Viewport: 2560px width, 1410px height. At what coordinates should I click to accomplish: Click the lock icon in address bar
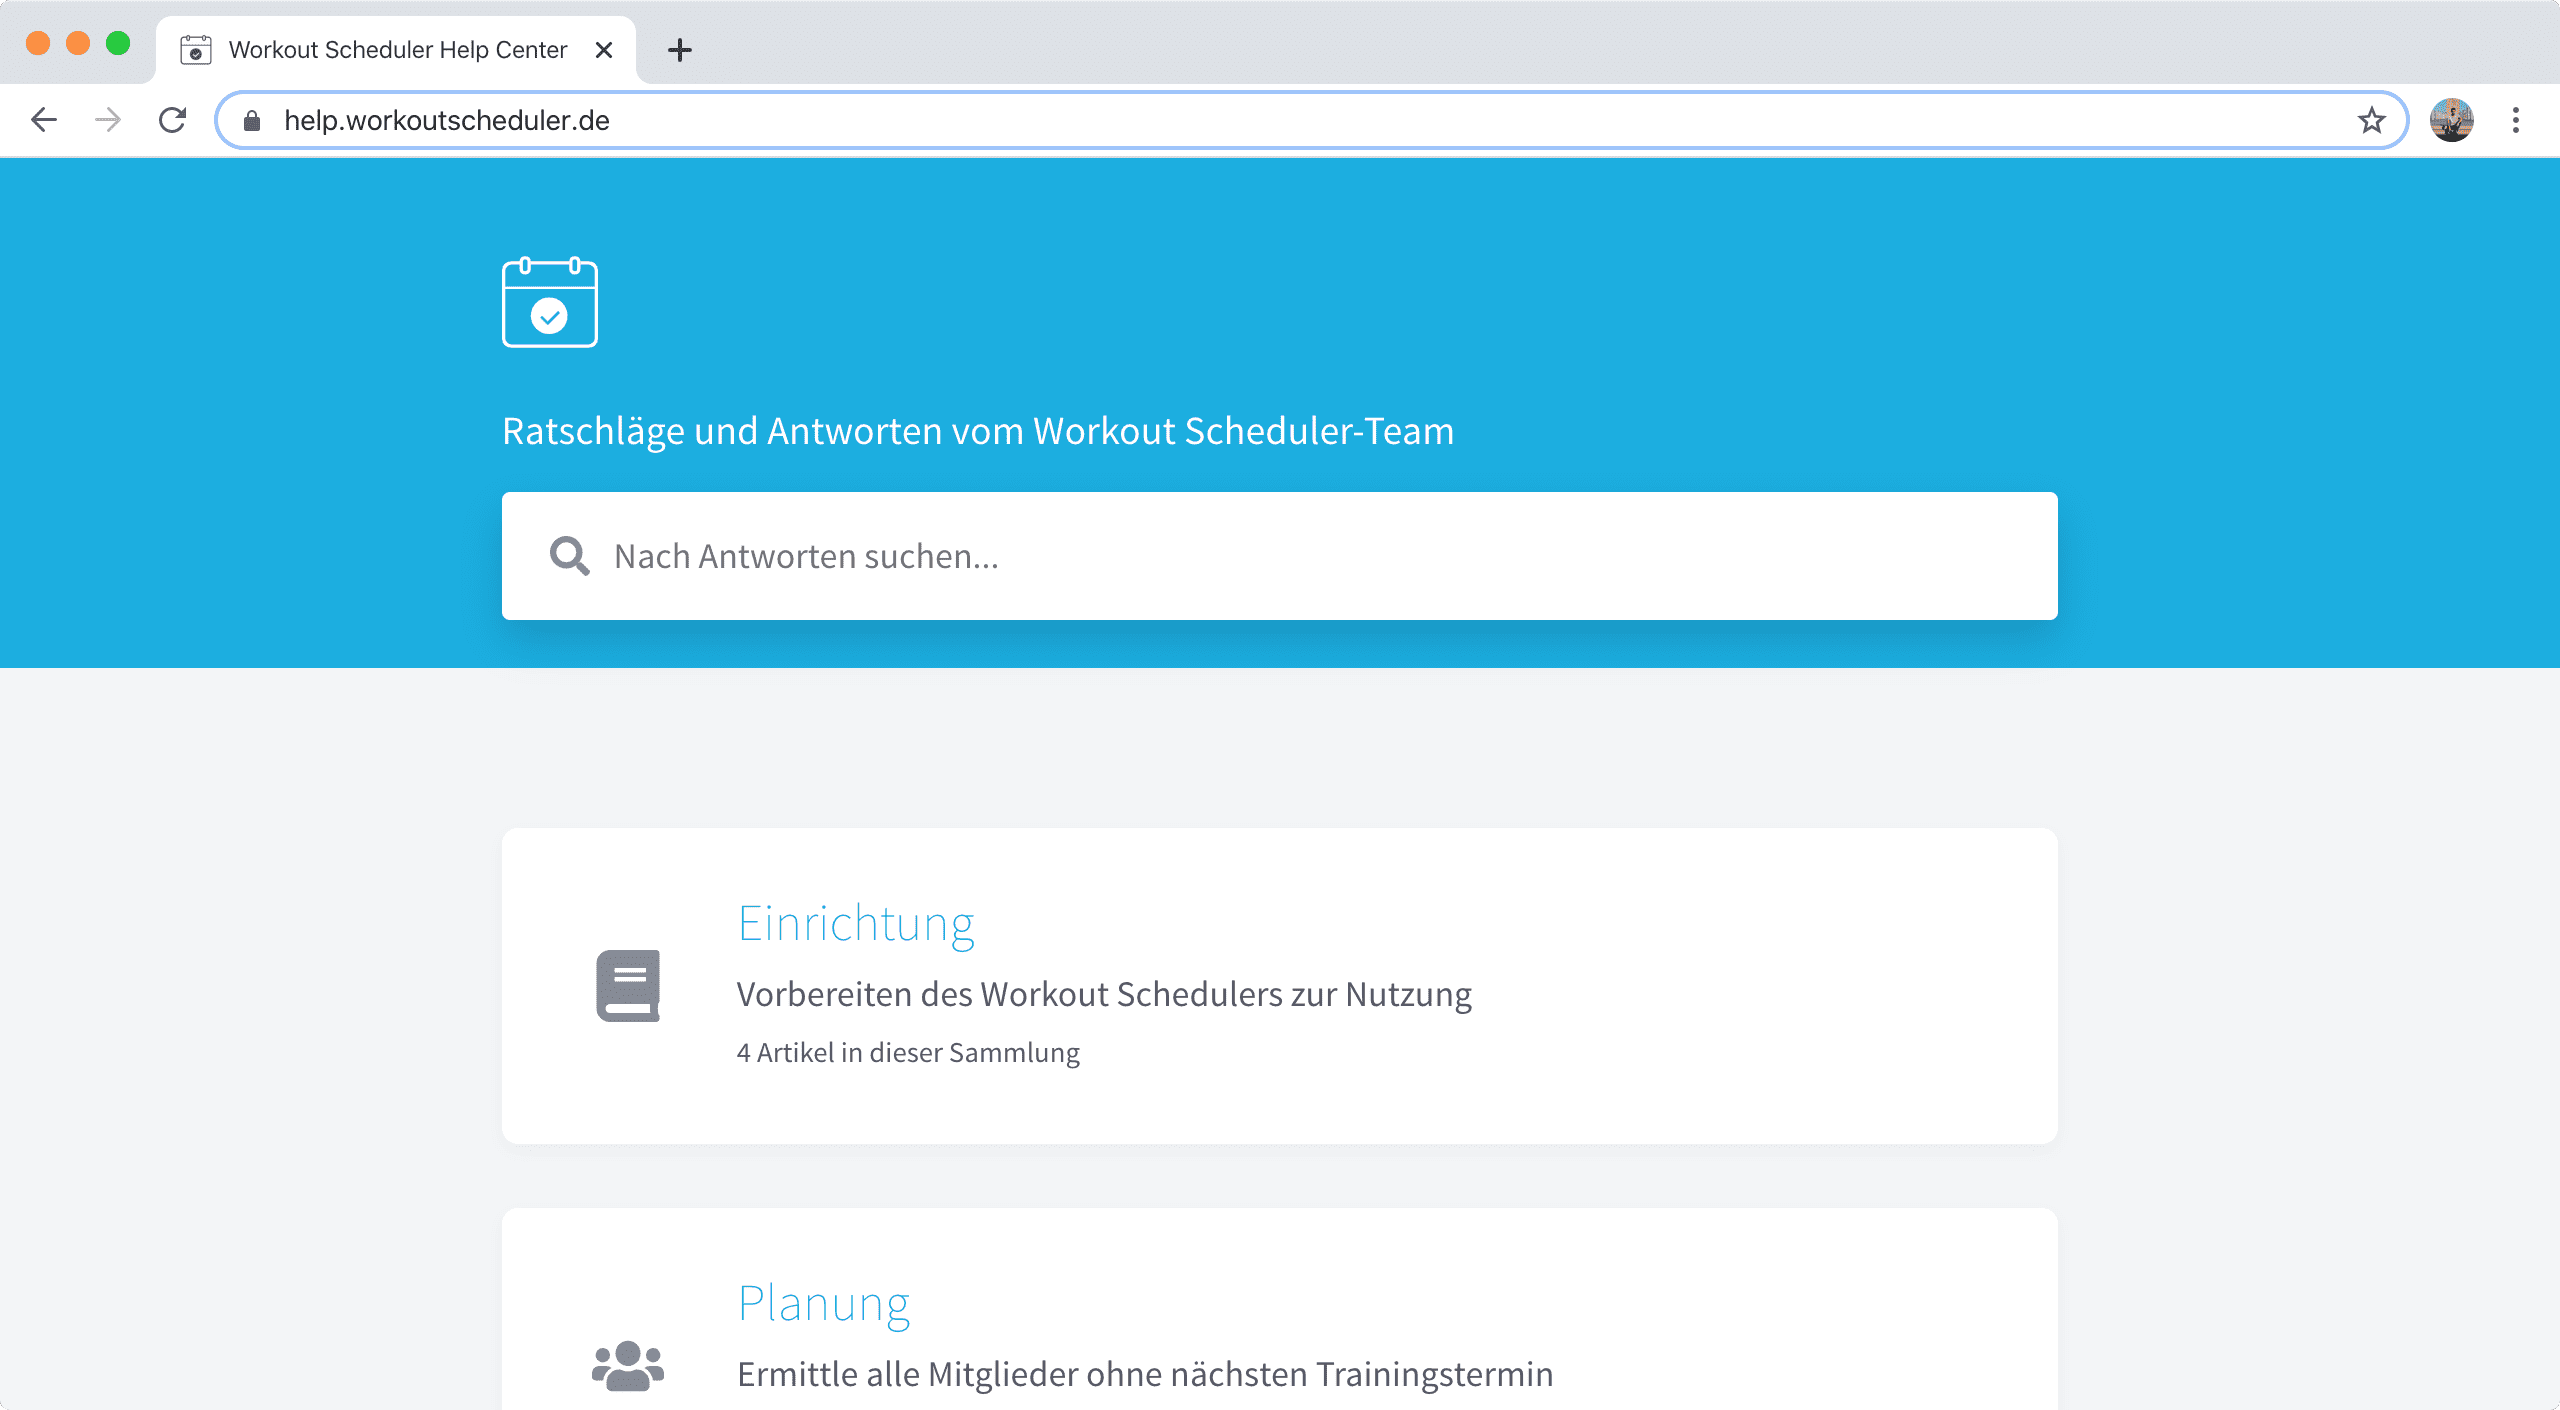[x=252, y=121]
